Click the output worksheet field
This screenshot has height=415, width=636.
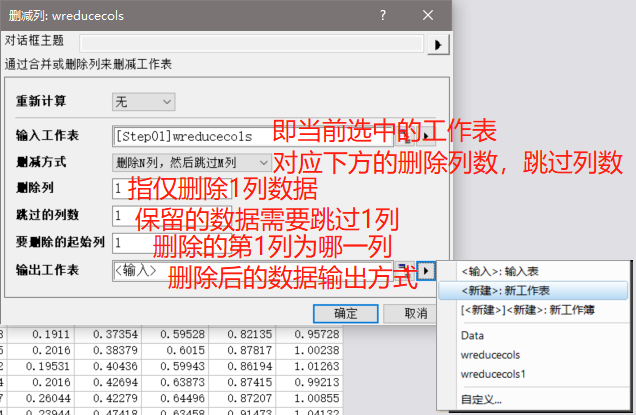[252, 271]
